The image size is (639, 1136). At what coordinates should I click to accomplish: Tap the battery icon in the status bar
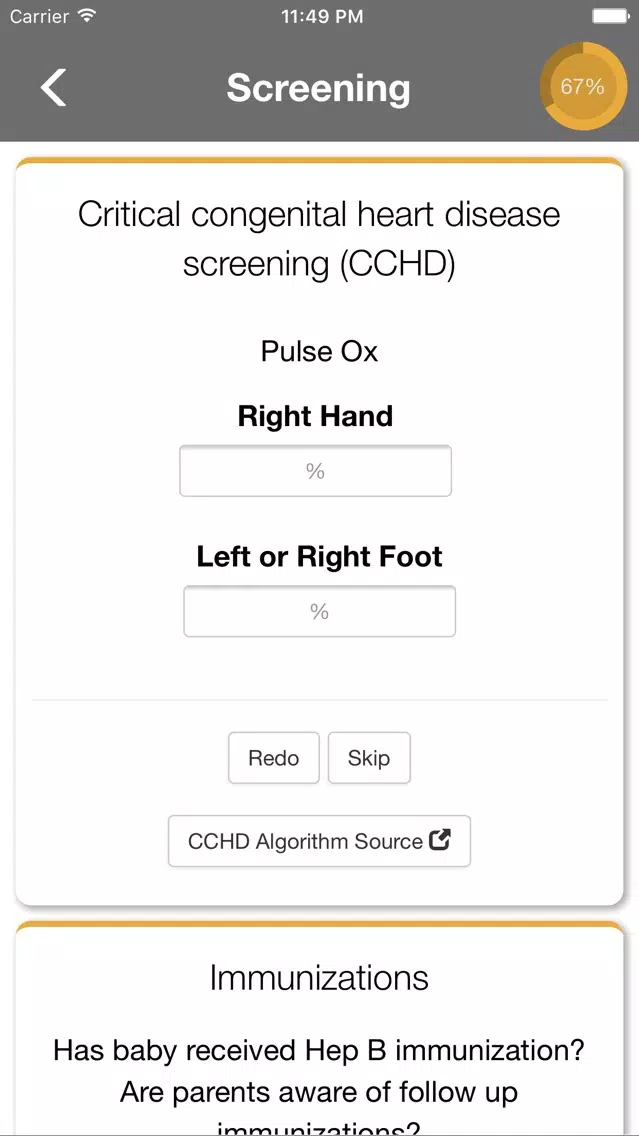pyautogui.click(x=609, y=16)
